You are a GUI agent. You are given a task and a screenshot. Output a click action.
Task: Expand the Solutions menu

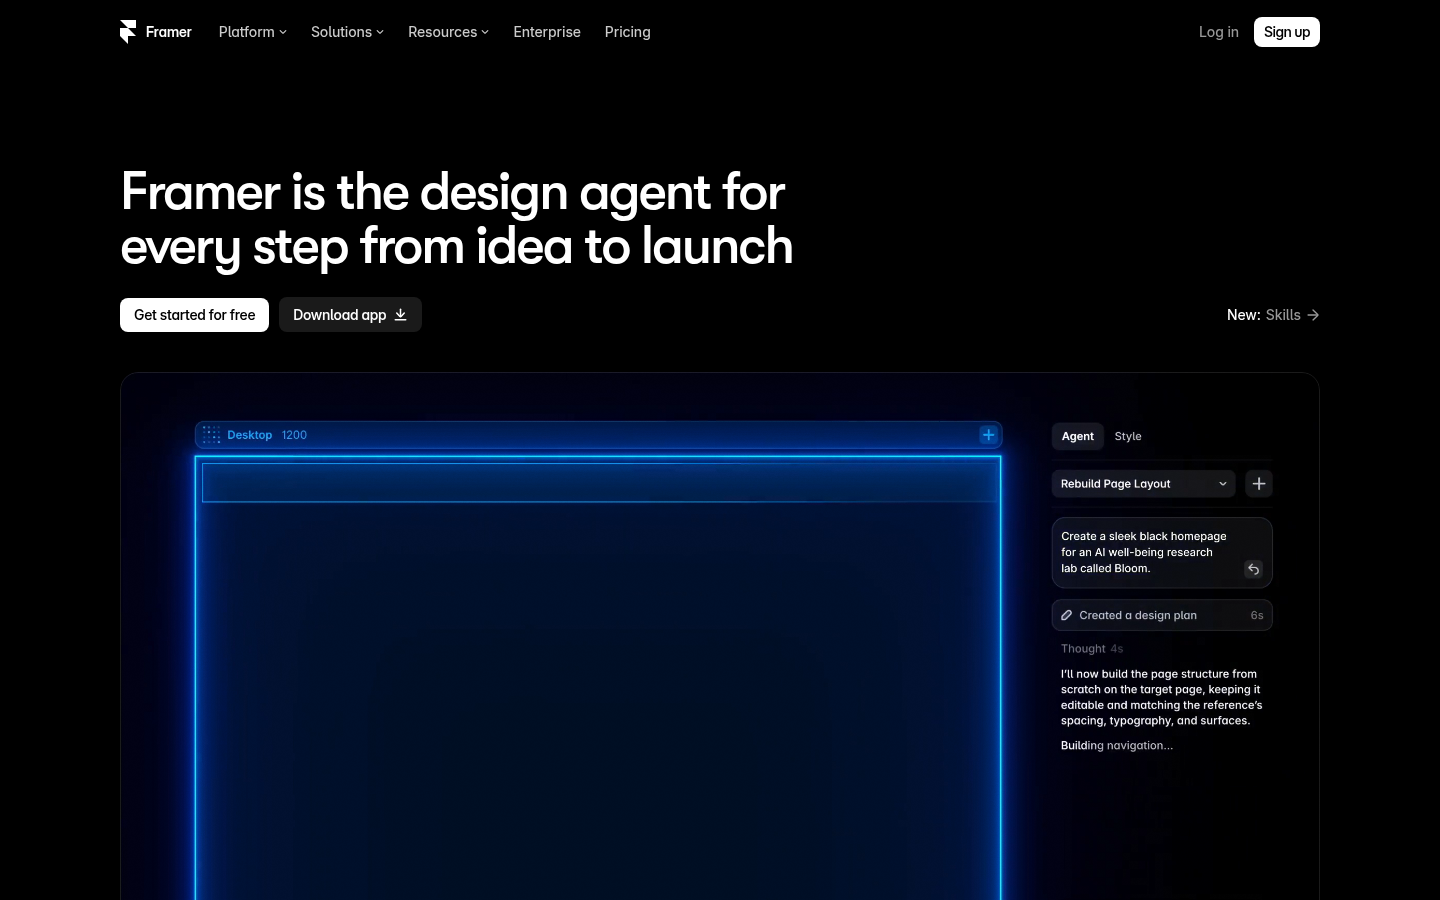347,32
